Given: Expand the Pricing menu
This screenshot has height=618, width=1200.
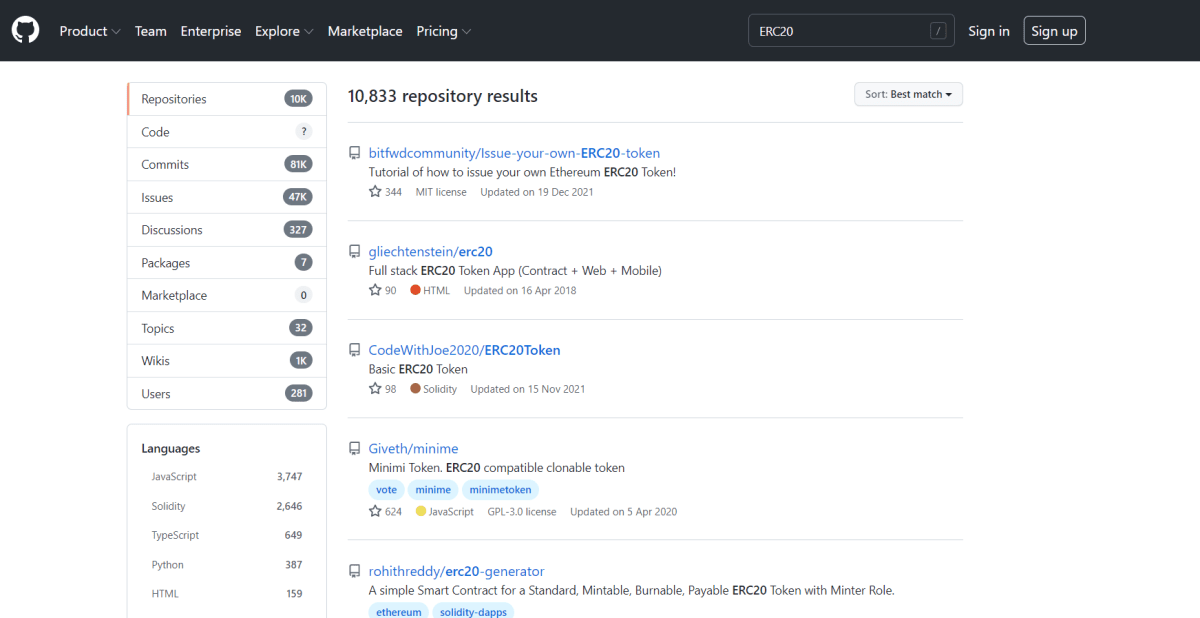Looking at the screenshot, I should (x=444, y=31).
